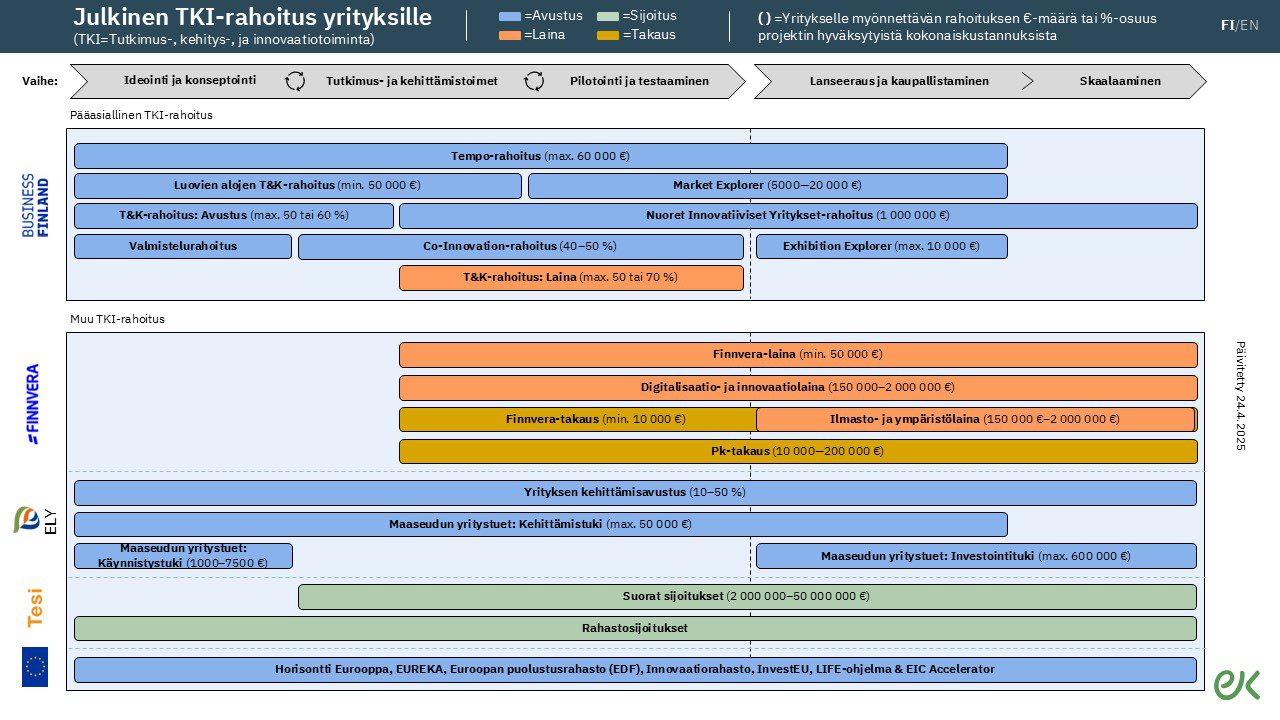Click the cycle arrows icon after Ideointi

tap(295, 81)
